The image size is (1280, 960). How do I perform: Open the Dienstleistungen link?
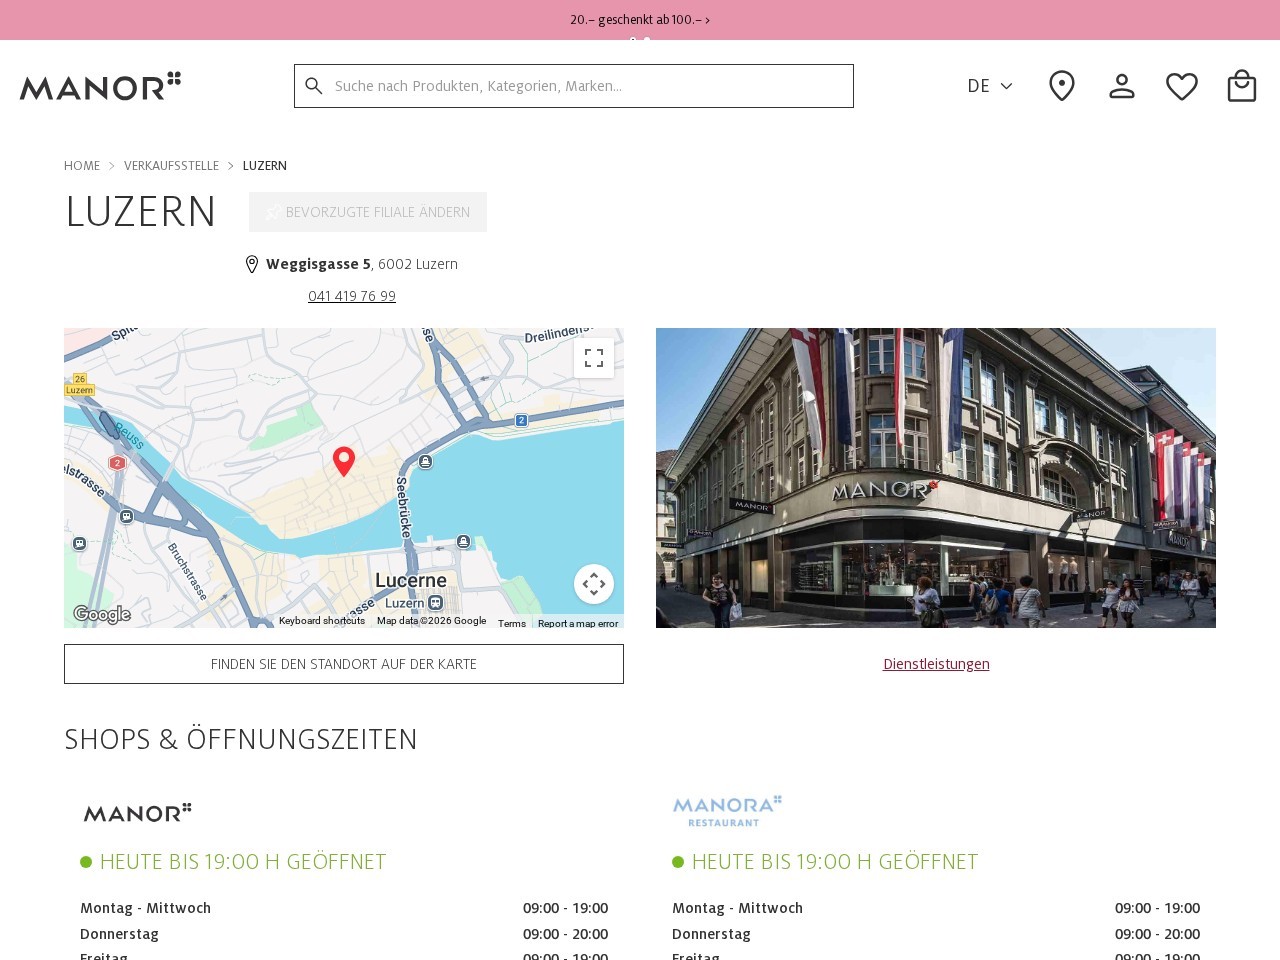936,663
